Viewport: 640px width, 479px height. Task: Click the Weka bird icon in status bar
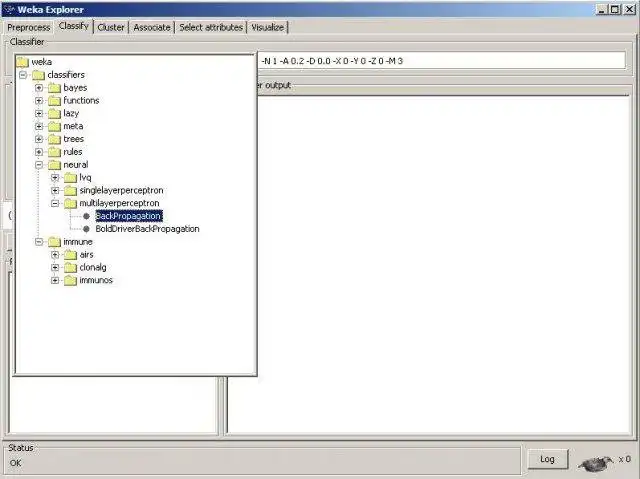pos(596,463)
